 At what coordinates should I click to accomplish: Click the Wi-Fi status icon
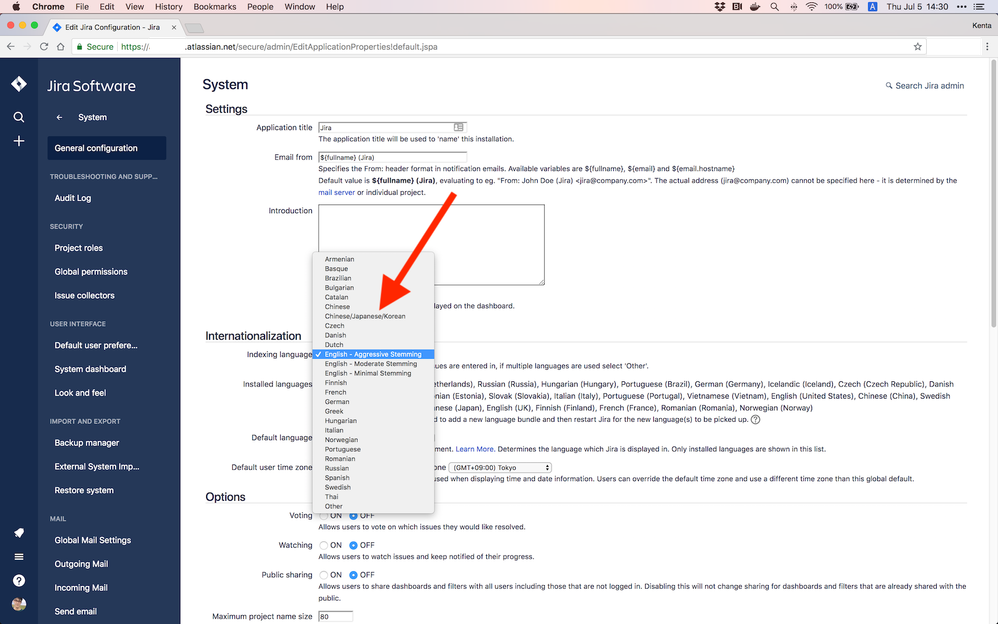(x=811, y=6)
